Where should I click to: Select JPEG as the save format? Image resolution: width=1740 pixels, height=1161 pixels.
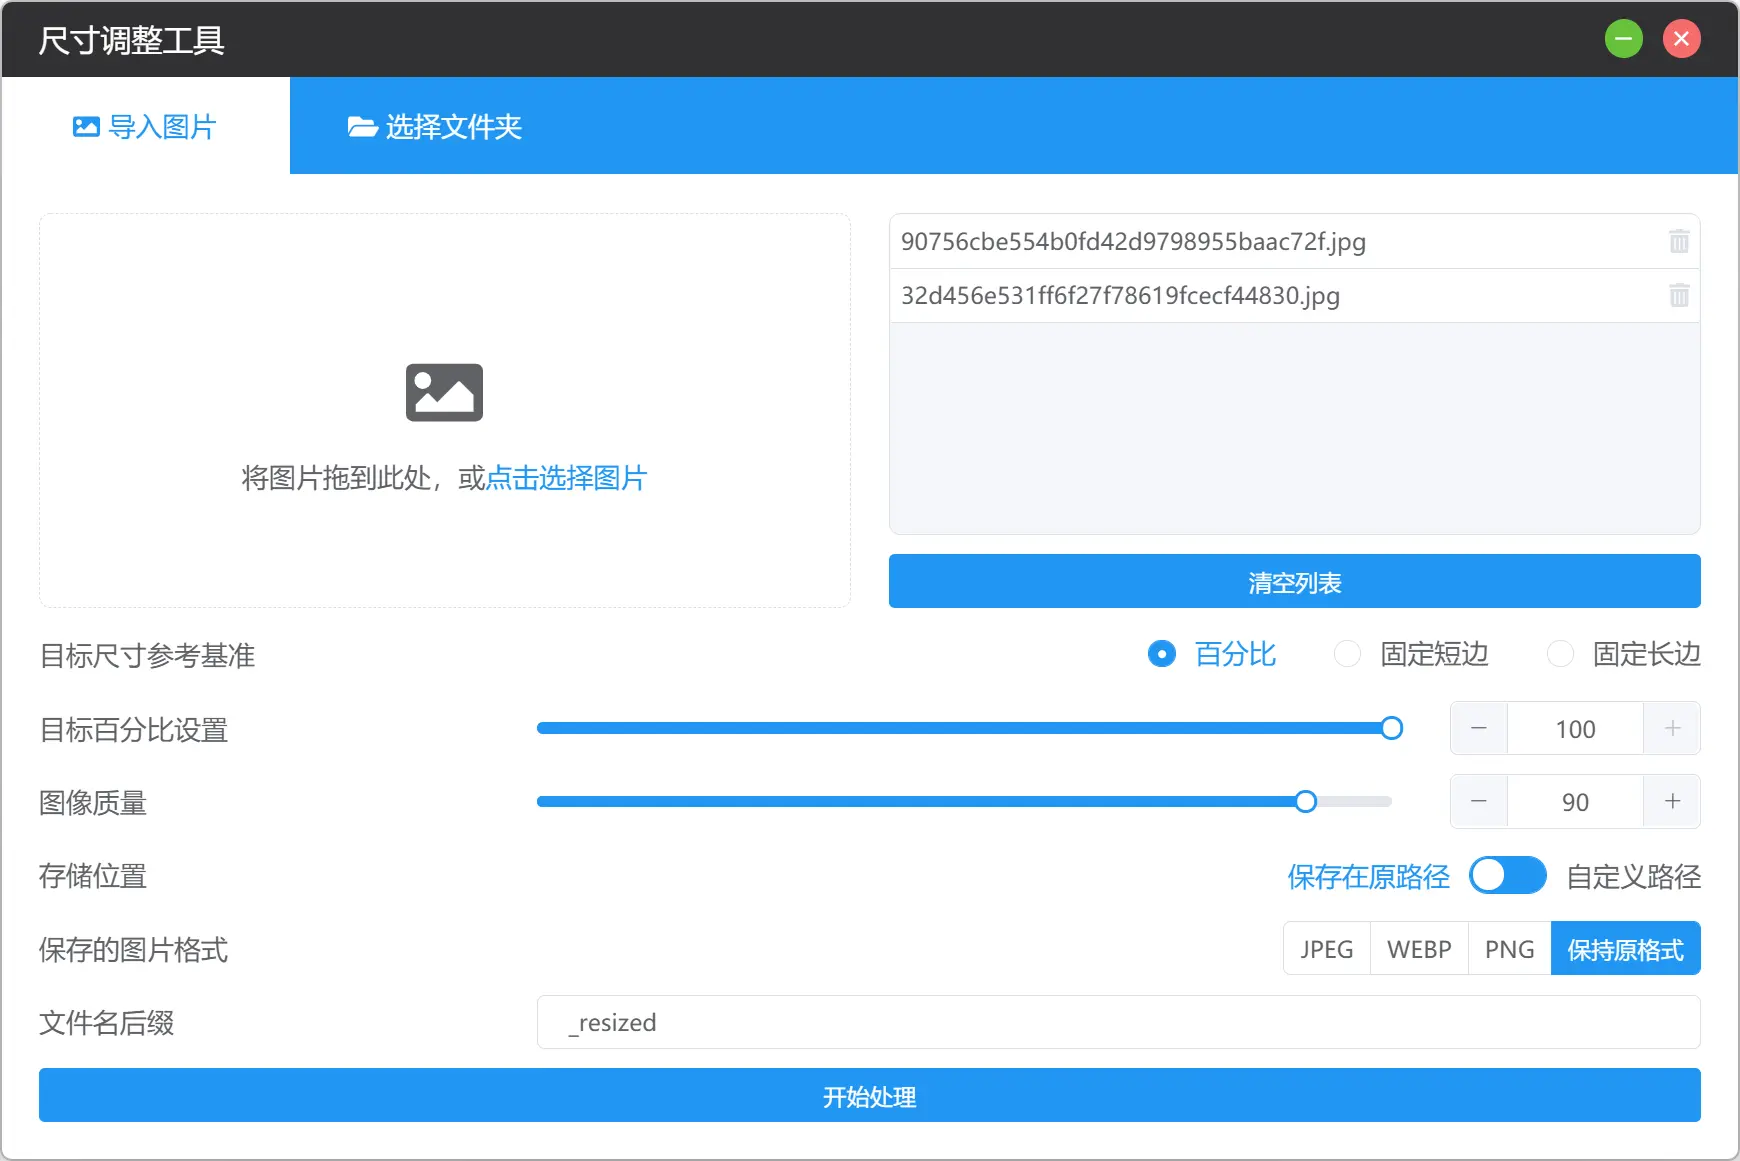[x=1327, y=948]
